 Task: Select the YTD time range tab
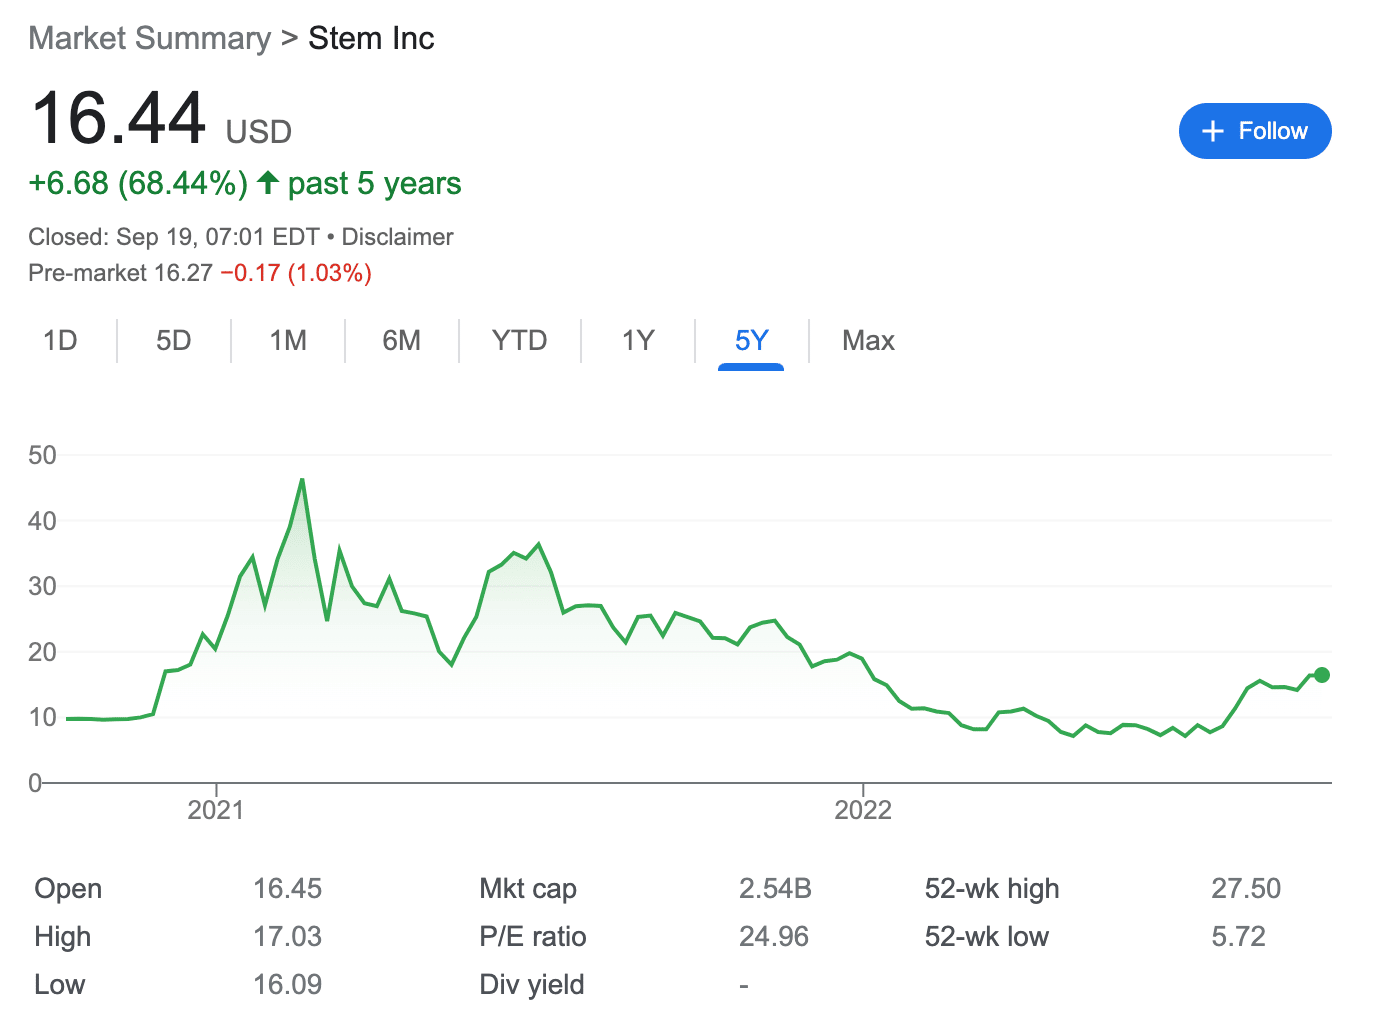coord(519,341)
